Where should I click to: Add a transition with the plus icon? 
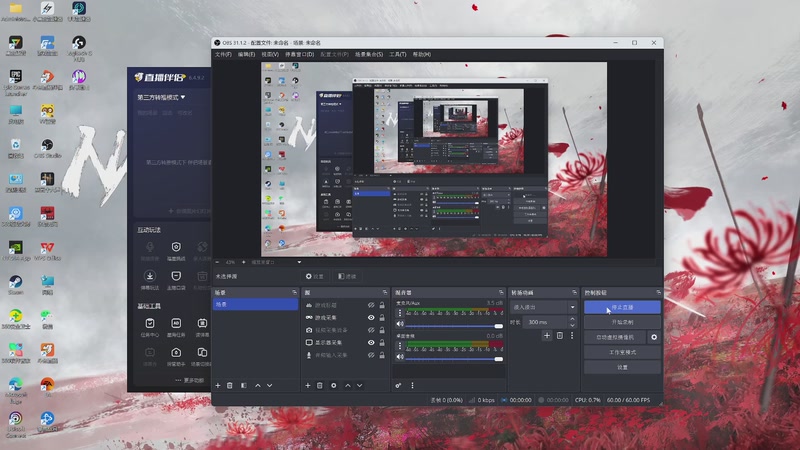[547, 336]
